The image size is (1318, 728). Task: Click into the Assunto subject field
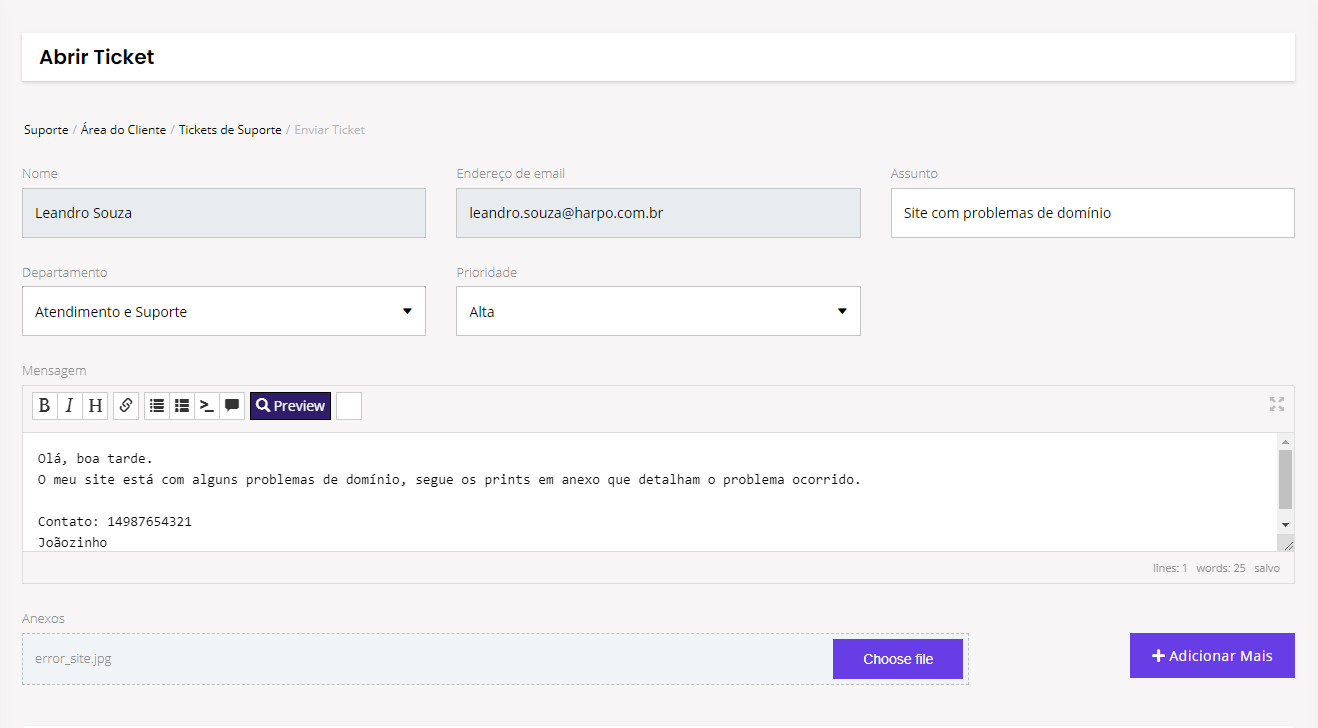pyautogui.click(x=1092, y=213)
